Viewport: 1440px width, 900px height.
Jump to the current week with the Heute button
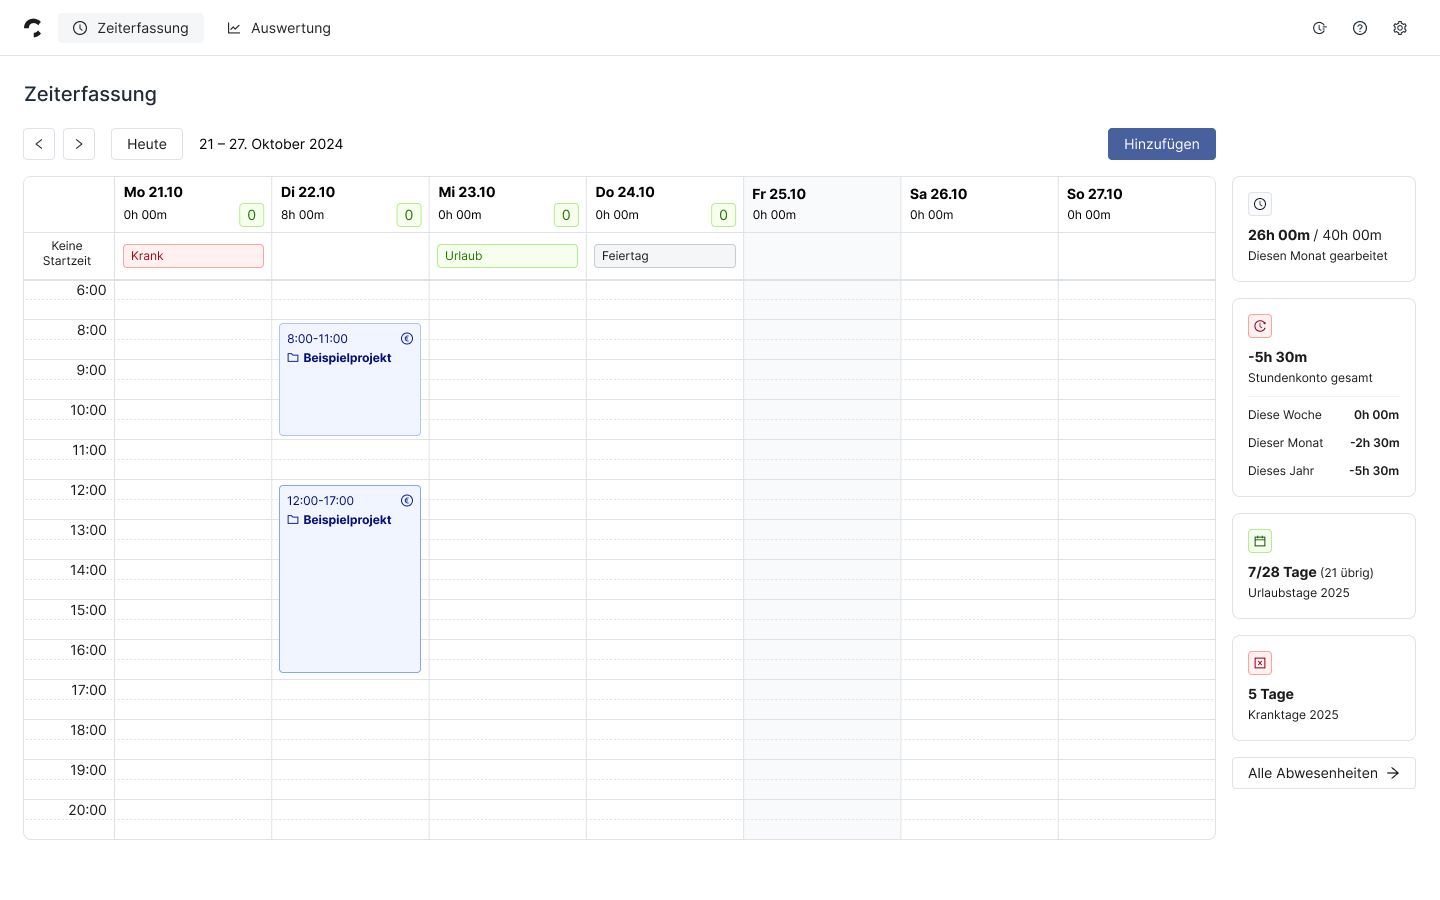pyautogui.click(x=147, y=144)
